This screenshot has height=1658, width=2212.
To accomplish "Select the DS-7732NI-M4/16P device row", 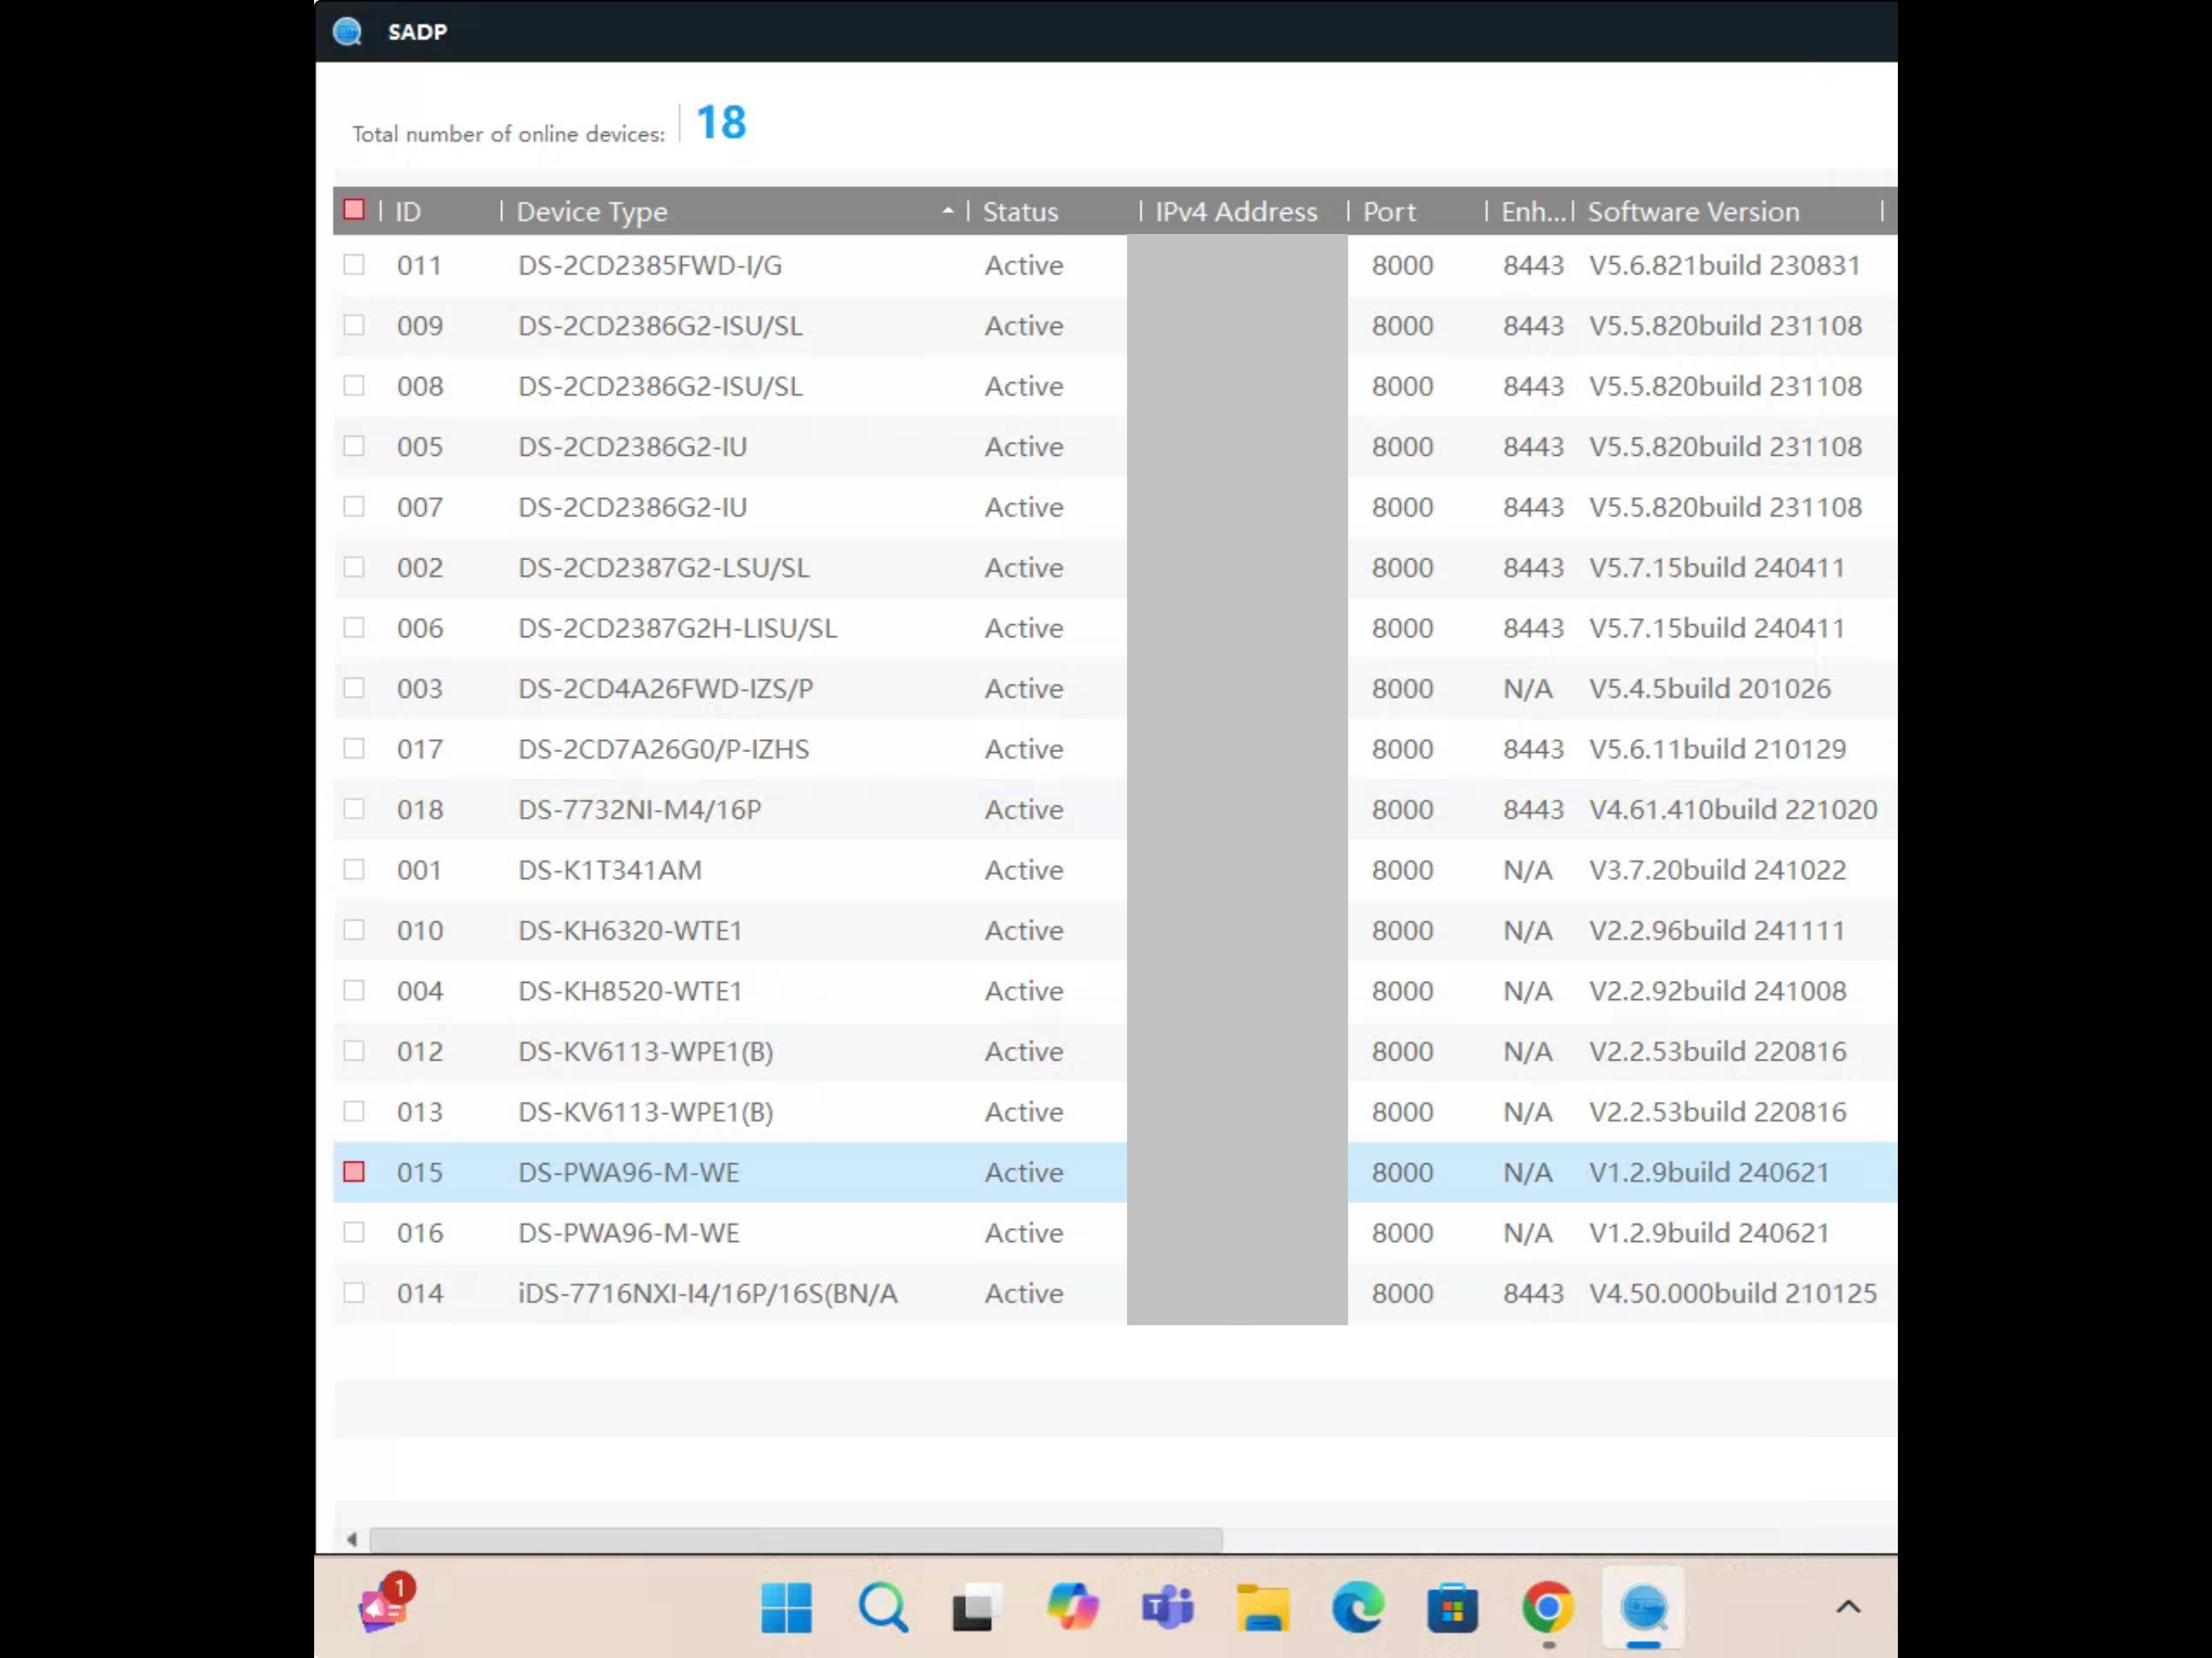I will (x=640, y=810).
